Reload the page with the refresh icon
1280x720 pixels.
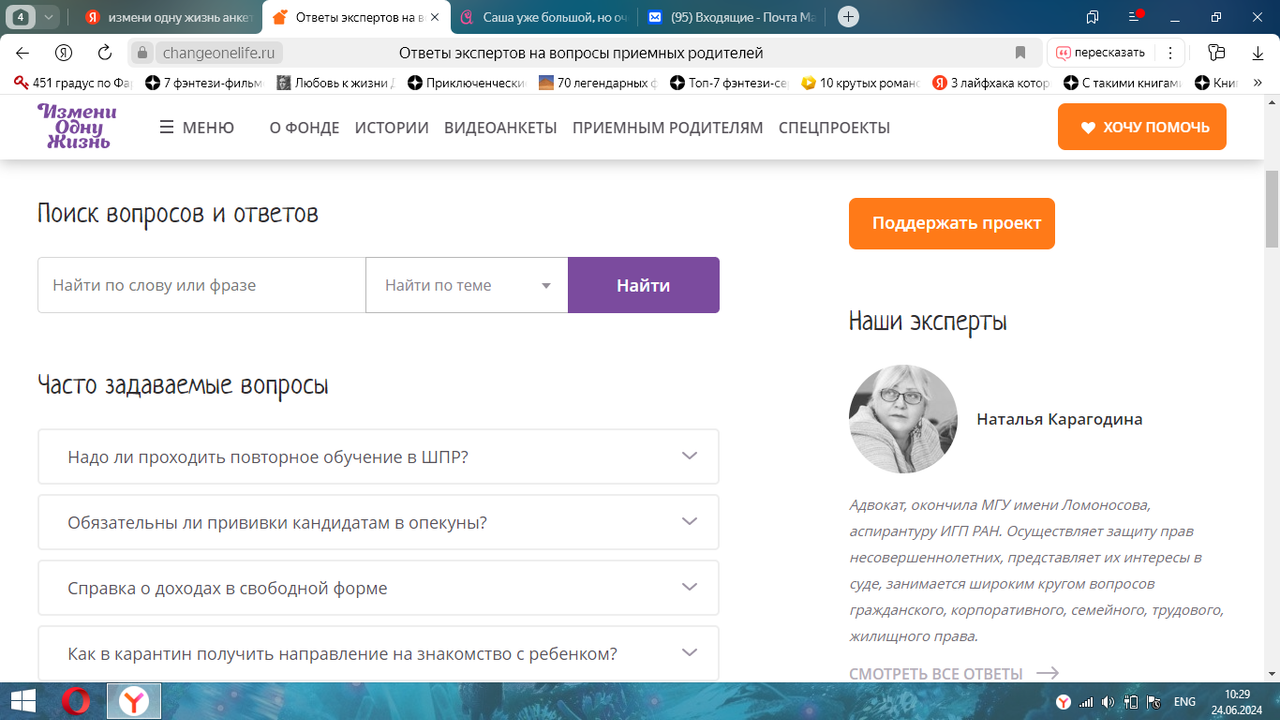click(x=103, y=52)
